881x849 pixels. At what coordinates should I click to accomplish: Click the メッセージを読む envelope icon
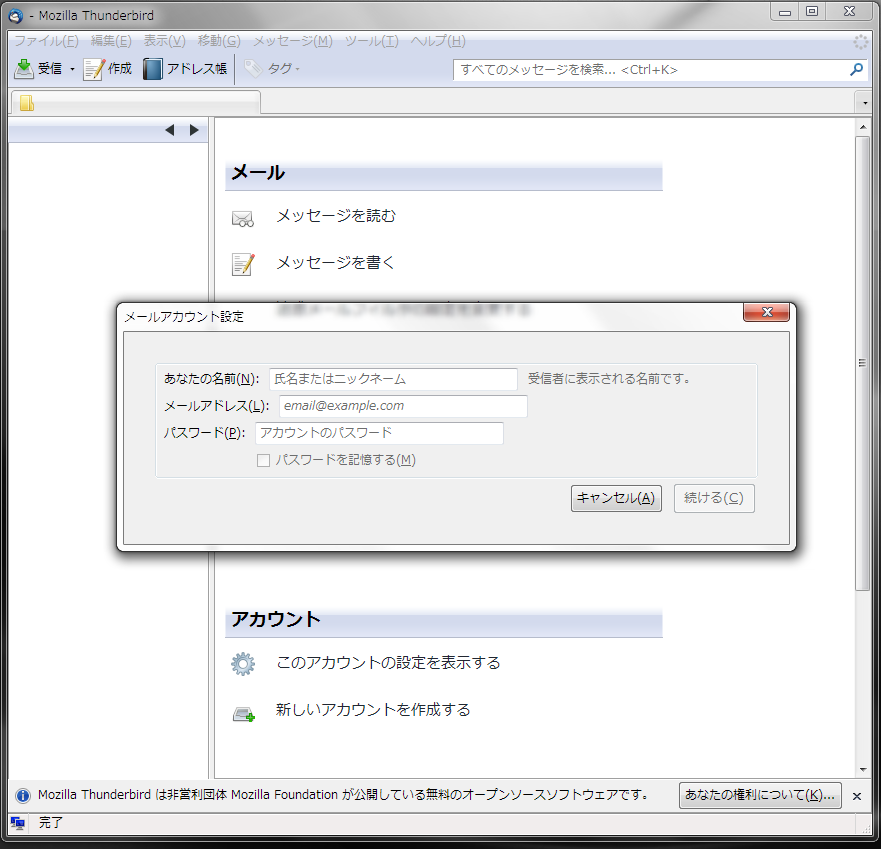tap(243, 218)
